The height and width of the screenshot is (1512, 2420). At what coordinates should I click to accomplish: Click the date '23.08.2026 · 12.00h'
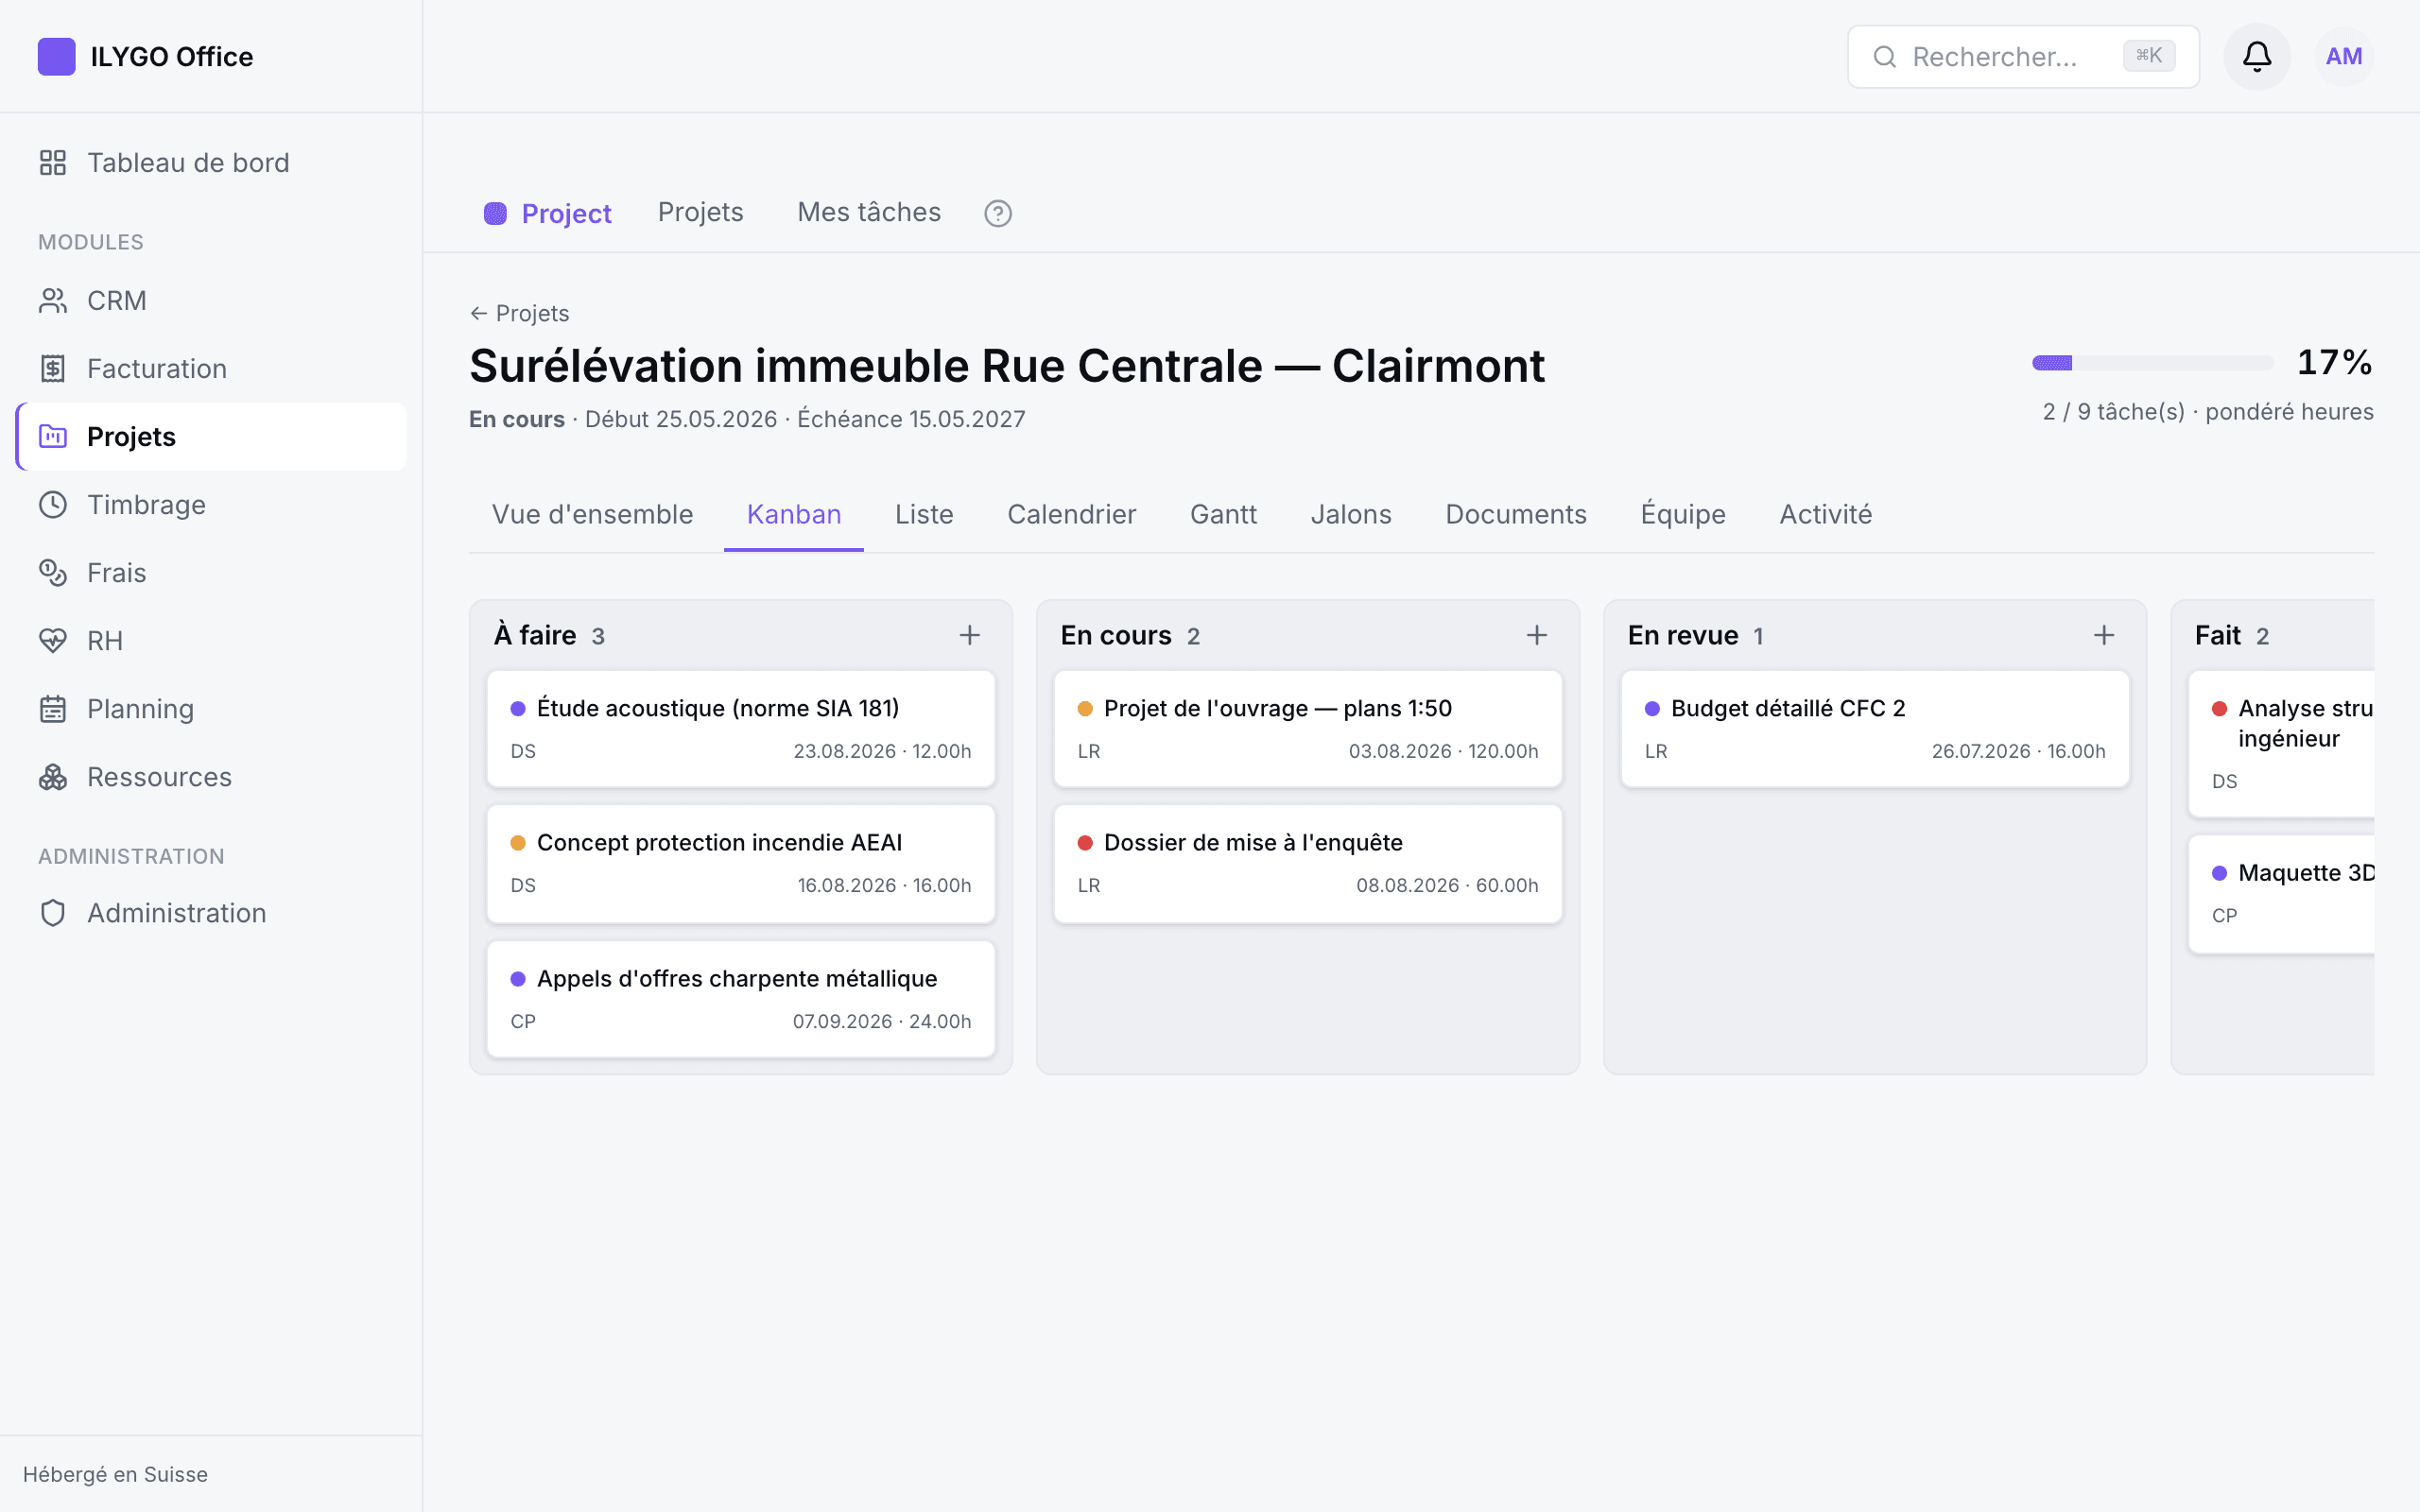(x=882, y=751)
